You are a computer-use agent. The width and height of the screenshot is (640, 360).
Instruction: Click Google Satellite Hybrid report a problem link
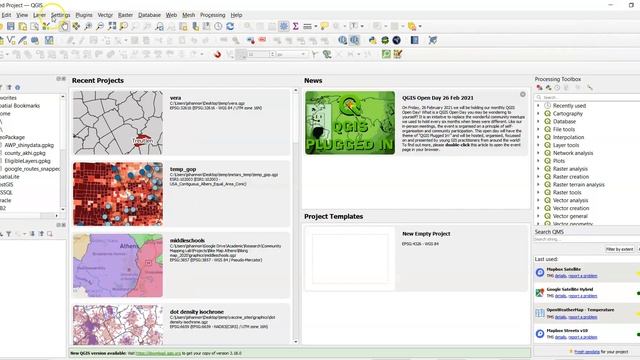(x=582, y=296)
